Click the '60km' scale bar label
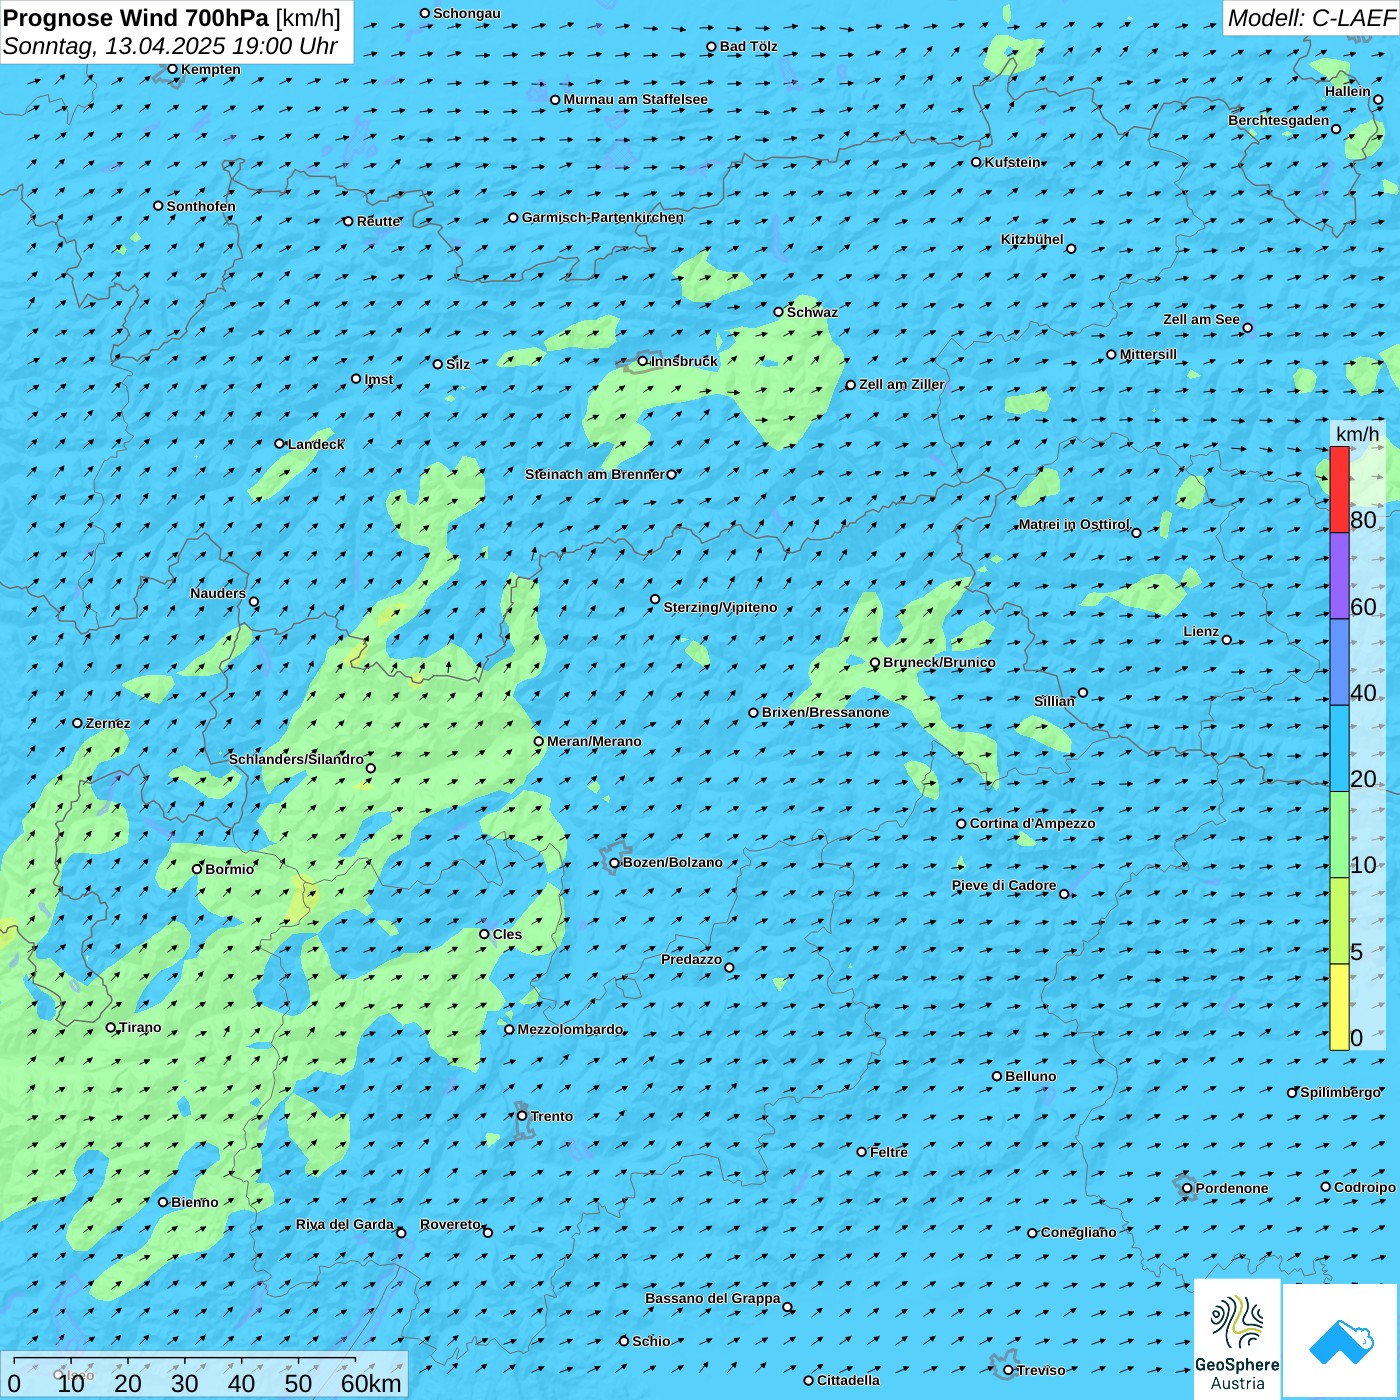Image resolution: width=1400 pixels, height=1400 pixels. (371, 1383)
